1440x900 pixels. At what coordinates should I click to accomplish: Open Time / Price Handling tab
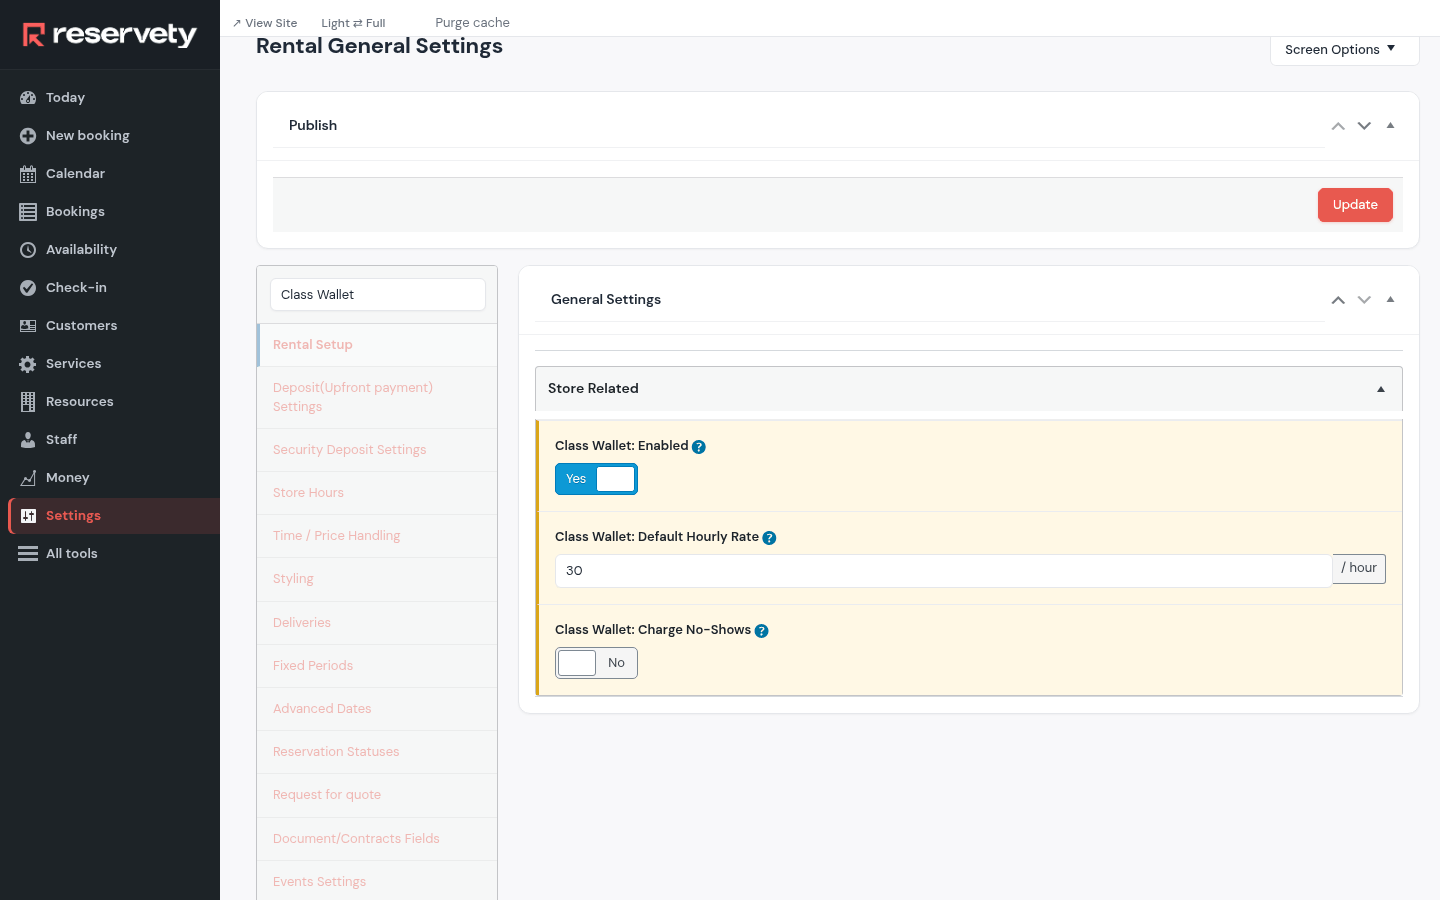tap(377, 536)
